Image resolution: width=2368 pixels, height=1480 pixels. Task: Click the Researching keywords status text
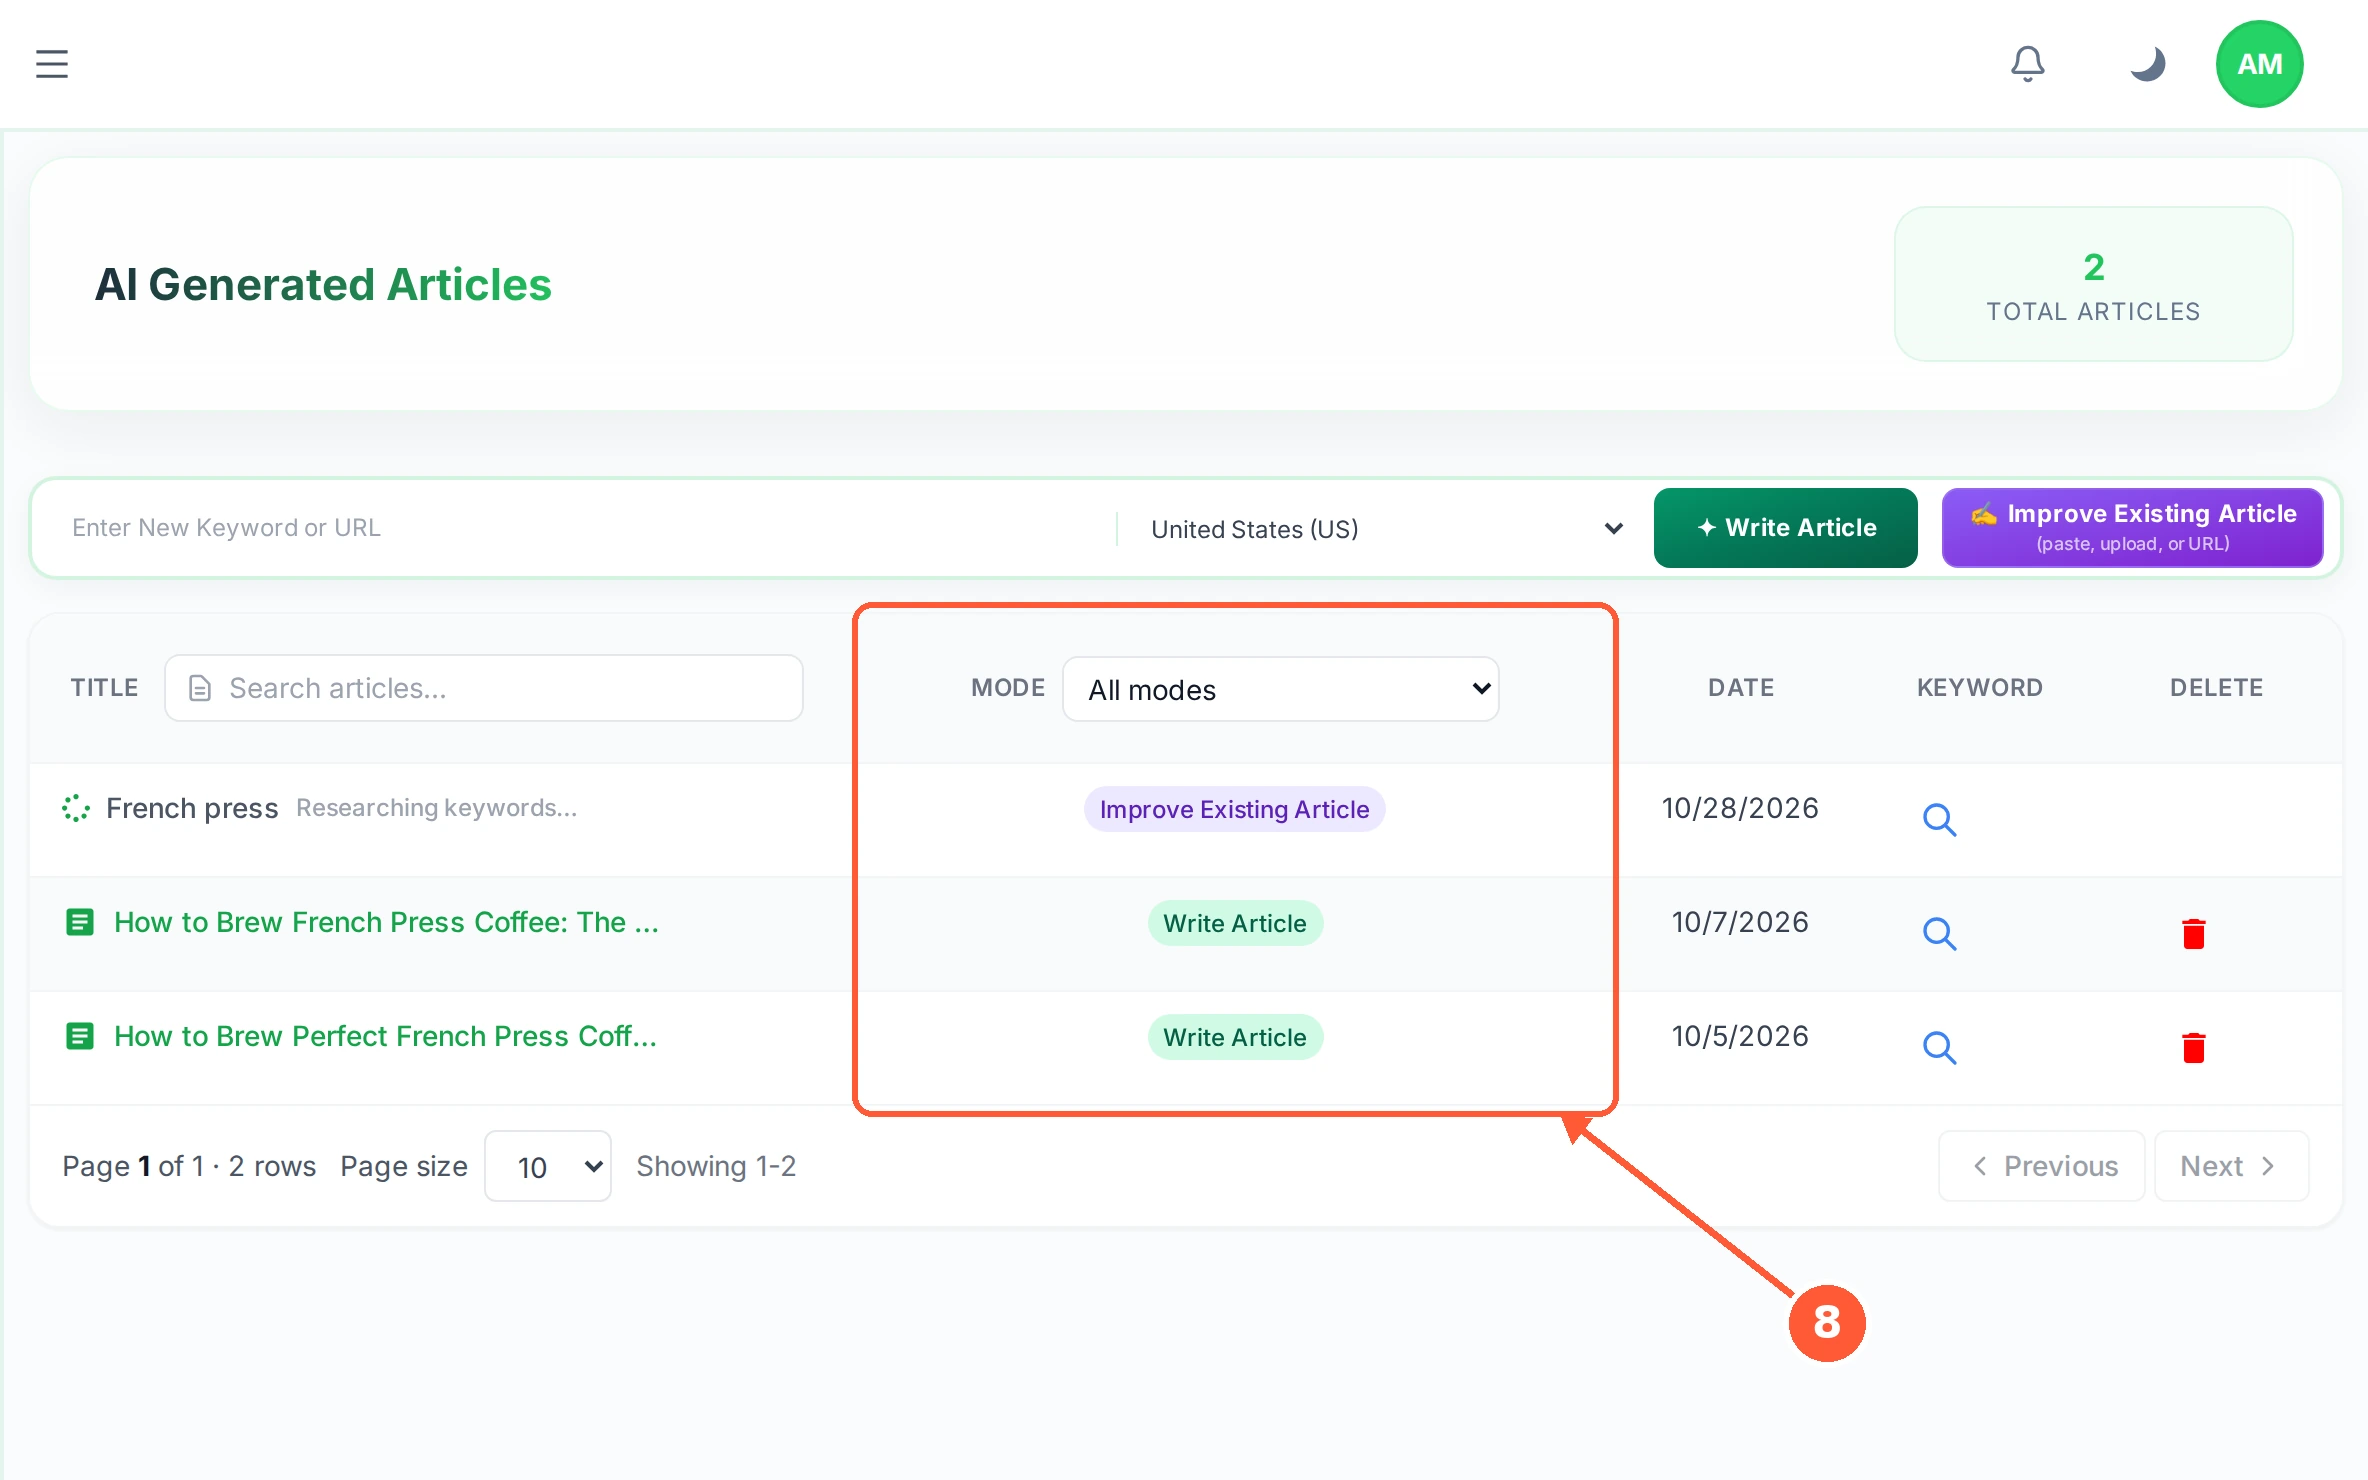[x=436, y=808]
